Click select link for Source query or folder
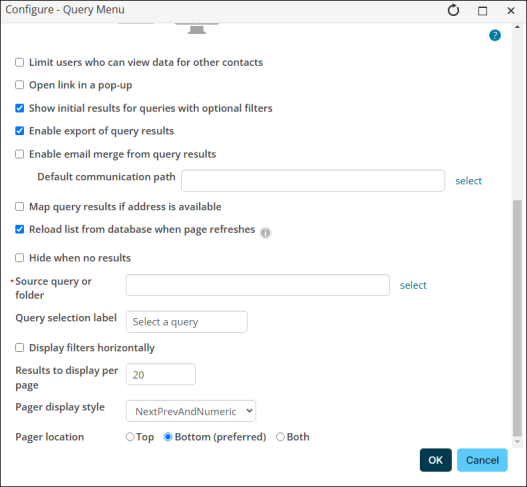527x487 pixels. tap(413, 285)
